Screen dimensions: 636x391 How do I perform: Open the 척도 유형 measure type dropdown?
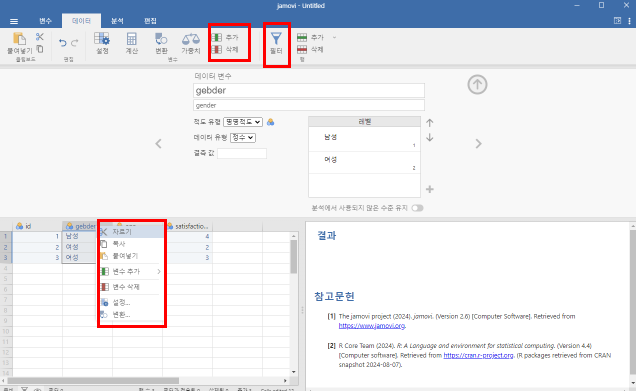pyautogui.click(x=243, y=122)
